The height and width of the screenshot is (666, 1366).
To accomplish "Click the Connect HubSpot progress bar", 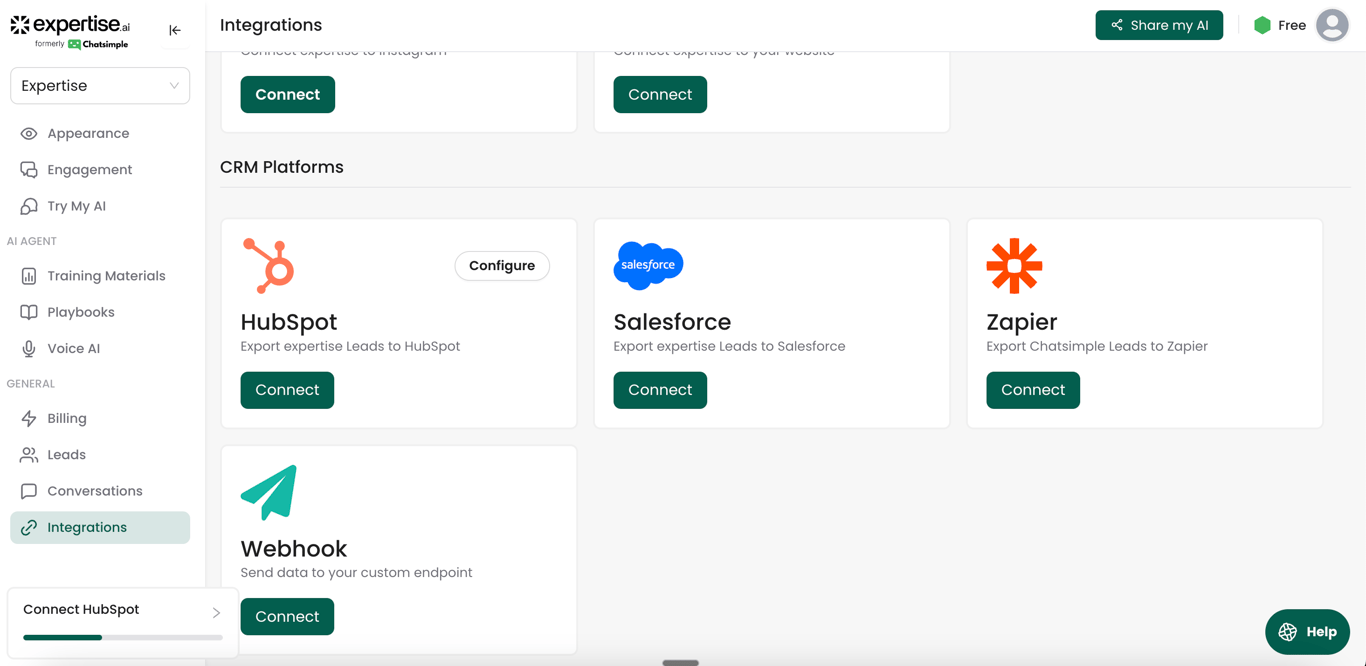I will 123,637.
